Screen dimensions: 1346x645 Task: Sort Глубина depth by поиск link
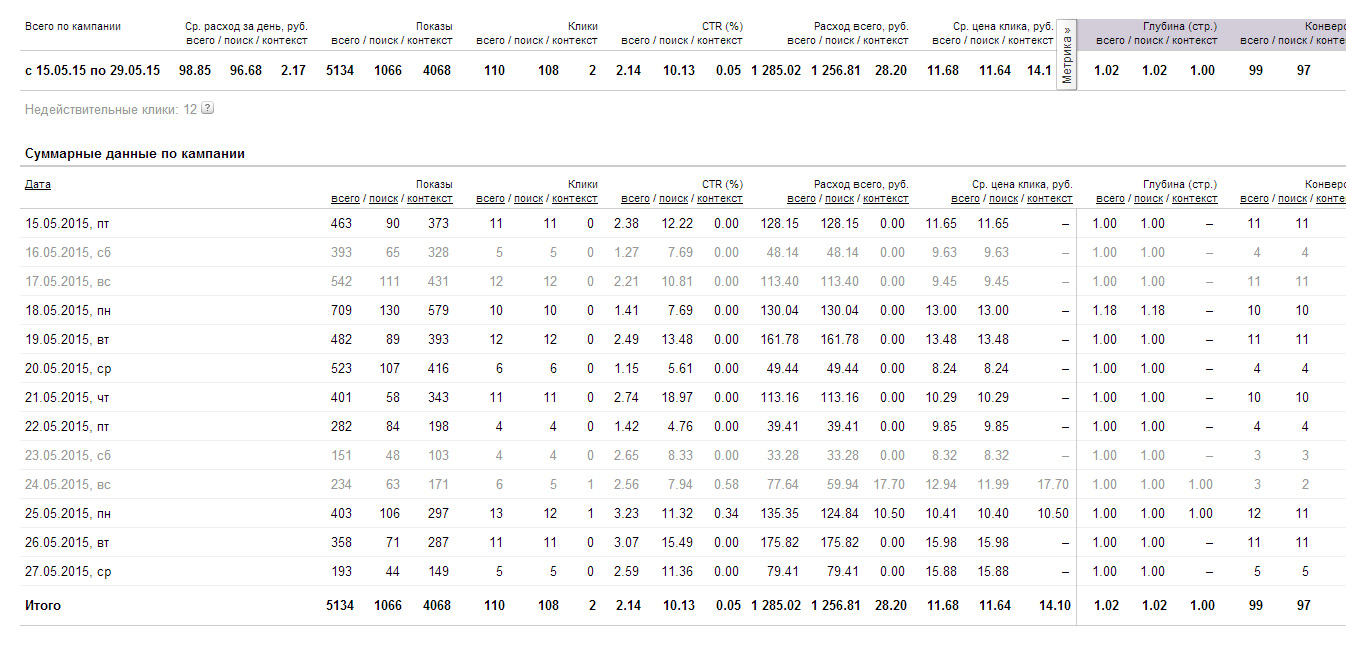pos(1149,198)
